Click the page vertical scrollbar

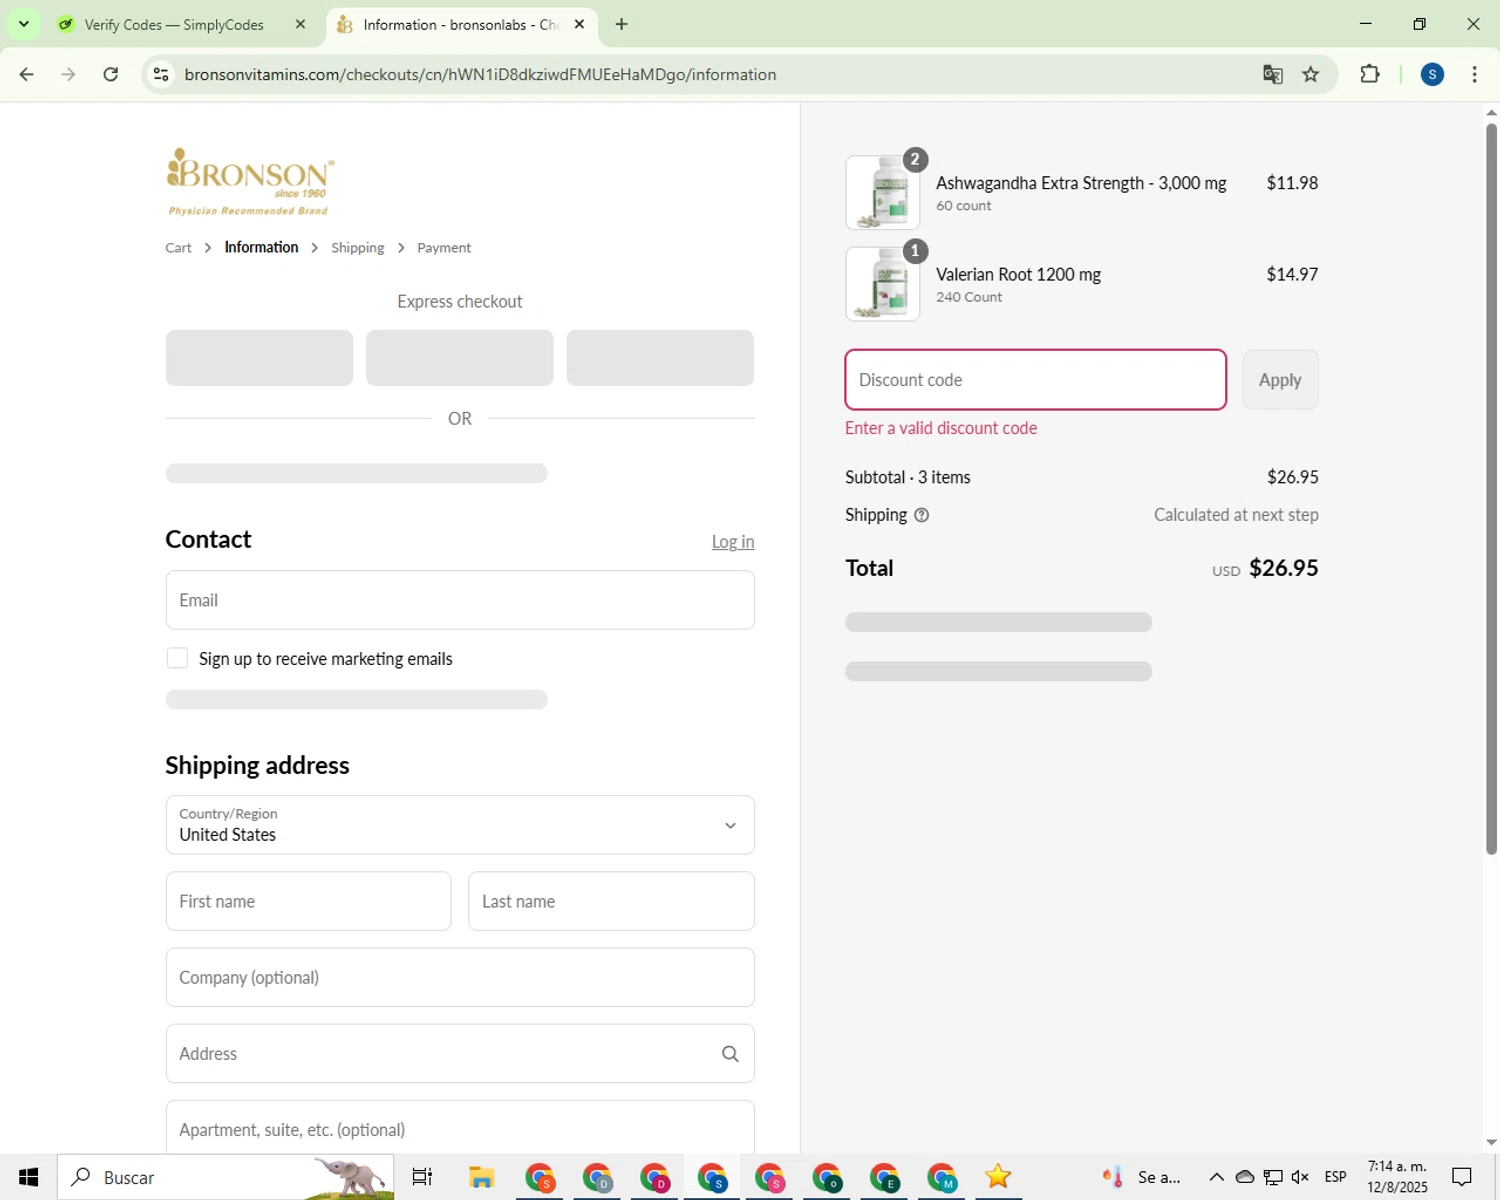tap(1491, 487)
